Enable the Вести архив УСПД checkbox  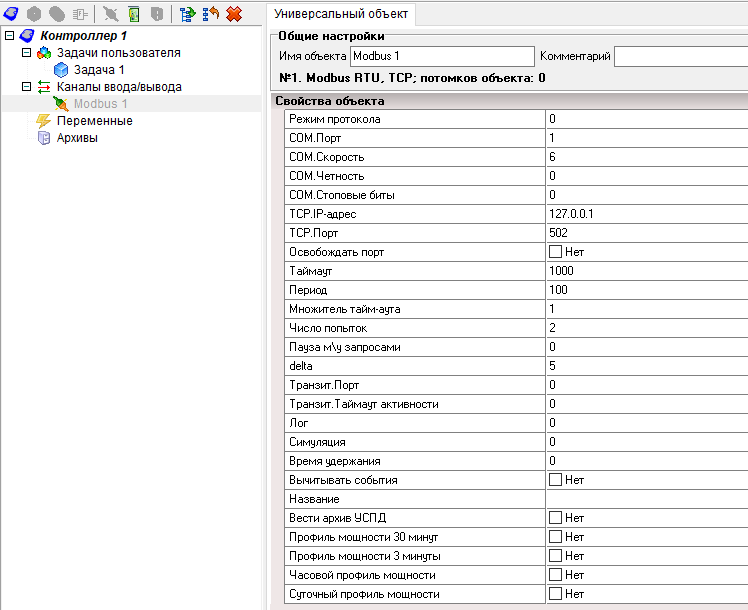[555, 517]
